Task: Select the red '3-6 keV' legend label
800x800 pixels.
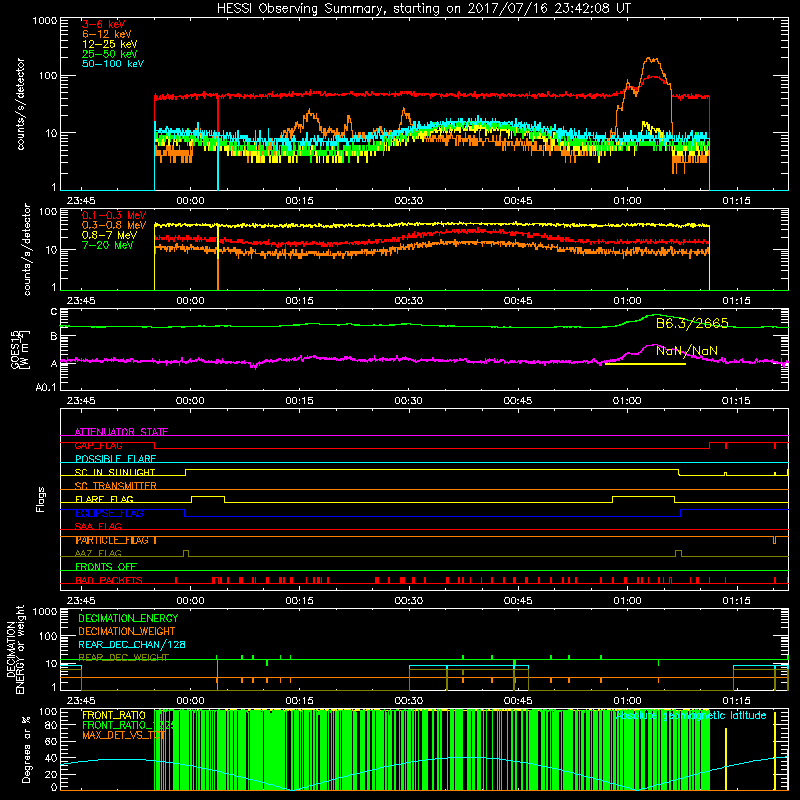Action: click(103, 24)
